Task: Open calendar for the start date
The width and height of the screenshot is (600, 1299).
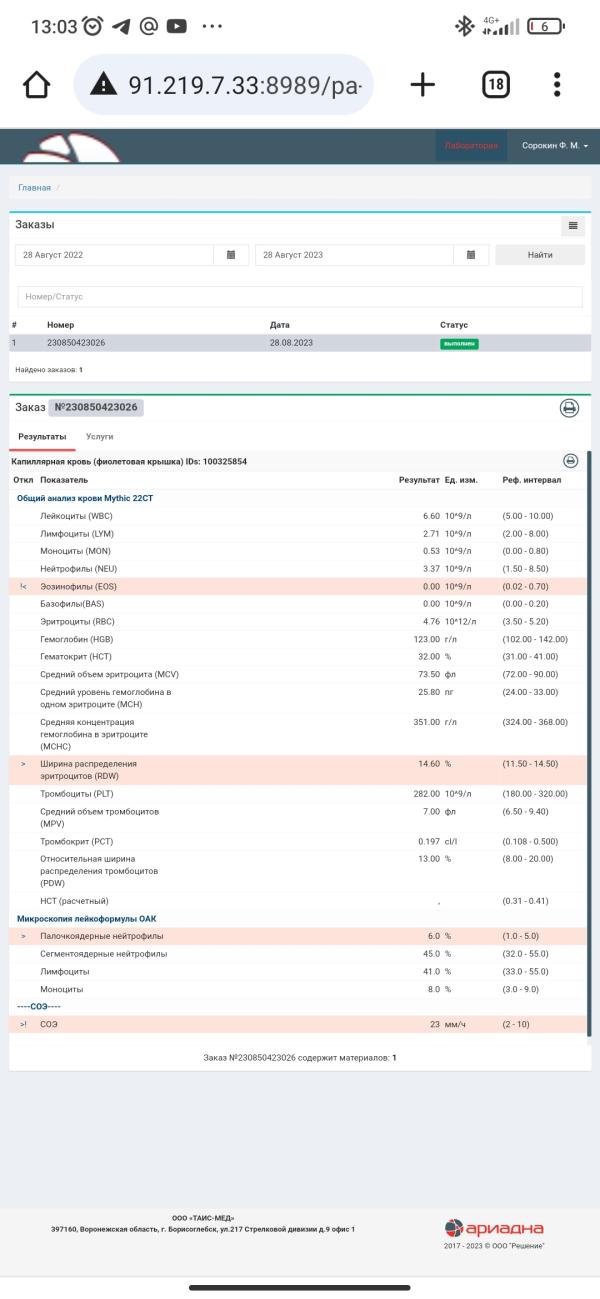Action: click(x=231, y=255)
